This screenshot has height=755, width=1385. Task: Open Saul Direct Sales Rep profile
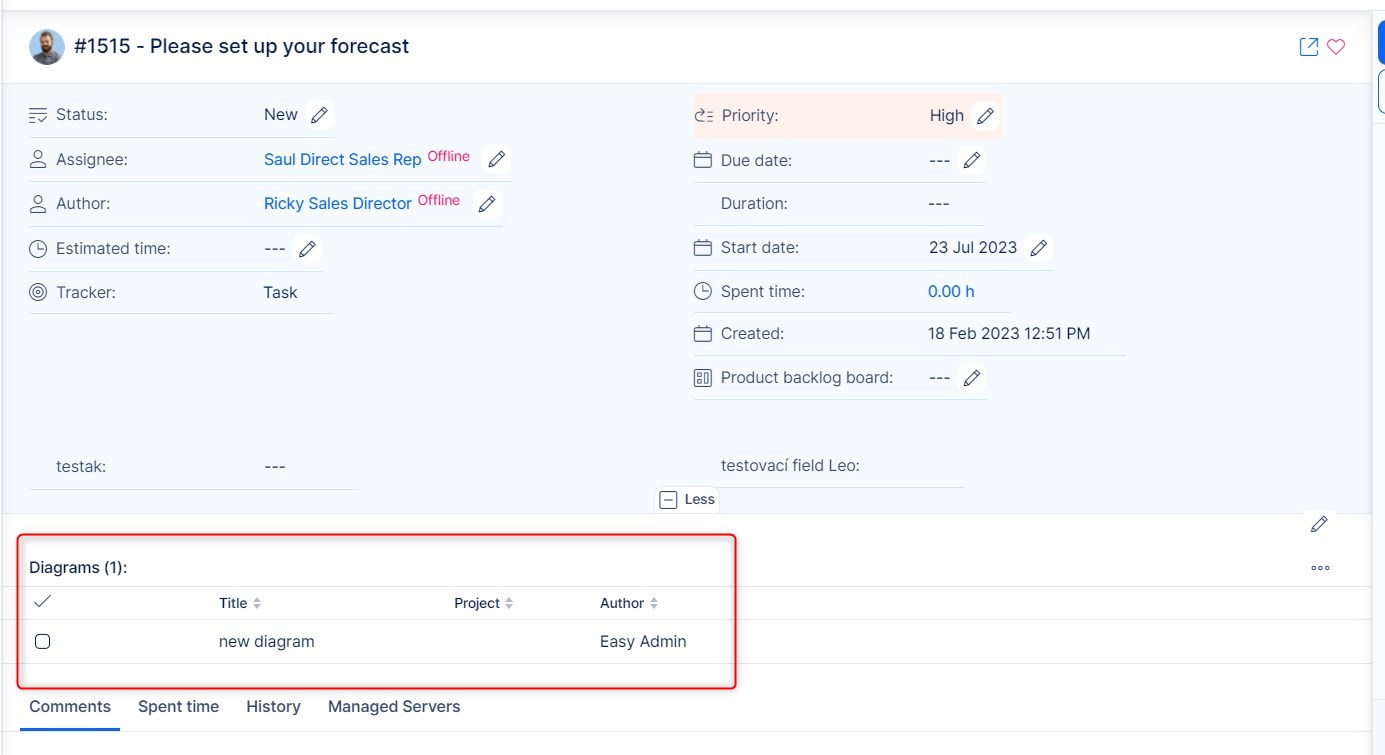click(x=342, y=160)
